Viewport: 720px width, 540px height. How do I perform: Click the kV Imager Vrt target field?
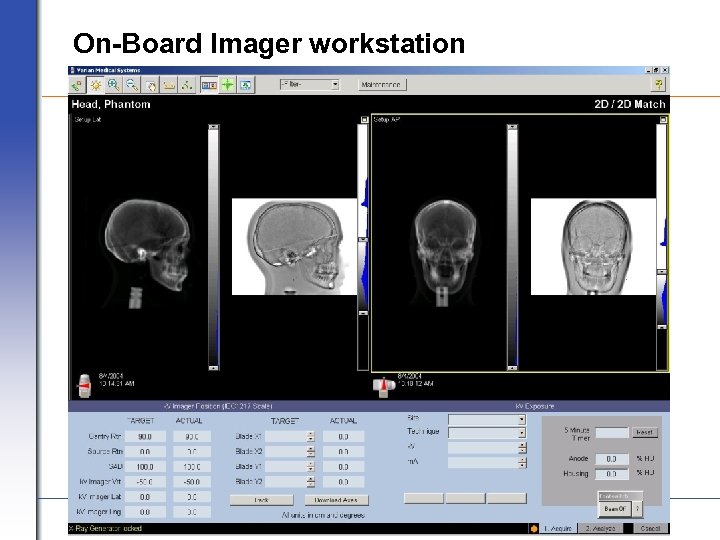(145, 482)
